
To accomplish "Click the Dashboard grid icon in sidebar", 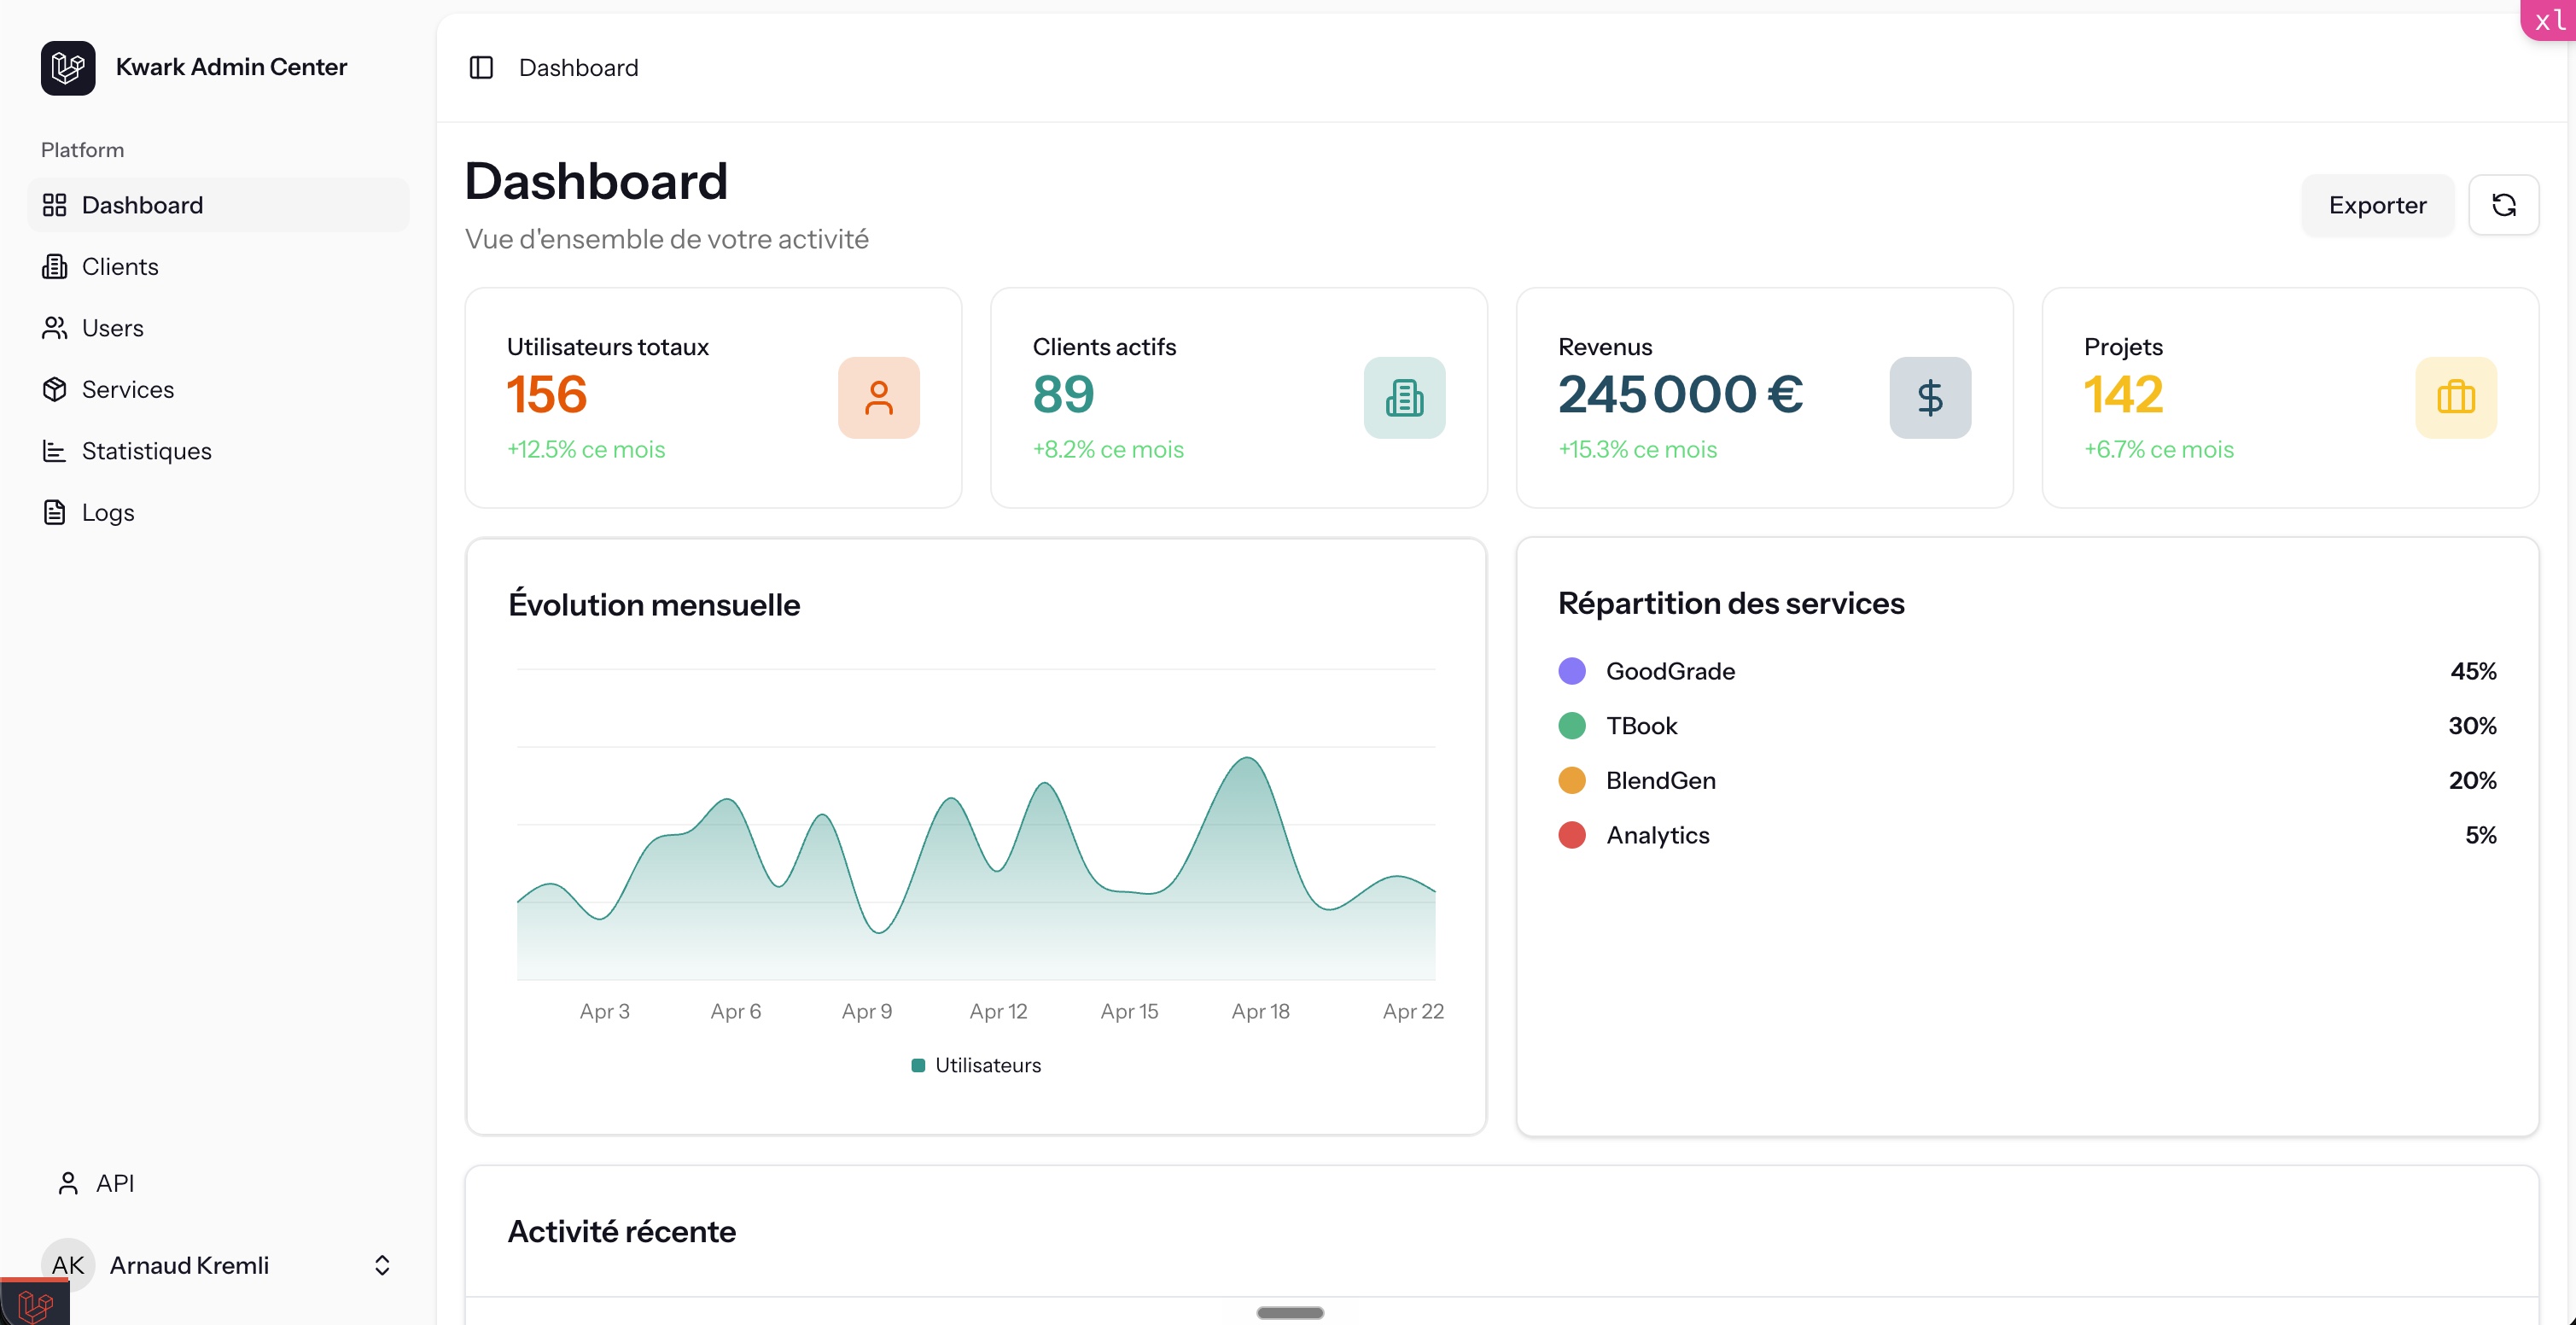I will click(54, 205).
